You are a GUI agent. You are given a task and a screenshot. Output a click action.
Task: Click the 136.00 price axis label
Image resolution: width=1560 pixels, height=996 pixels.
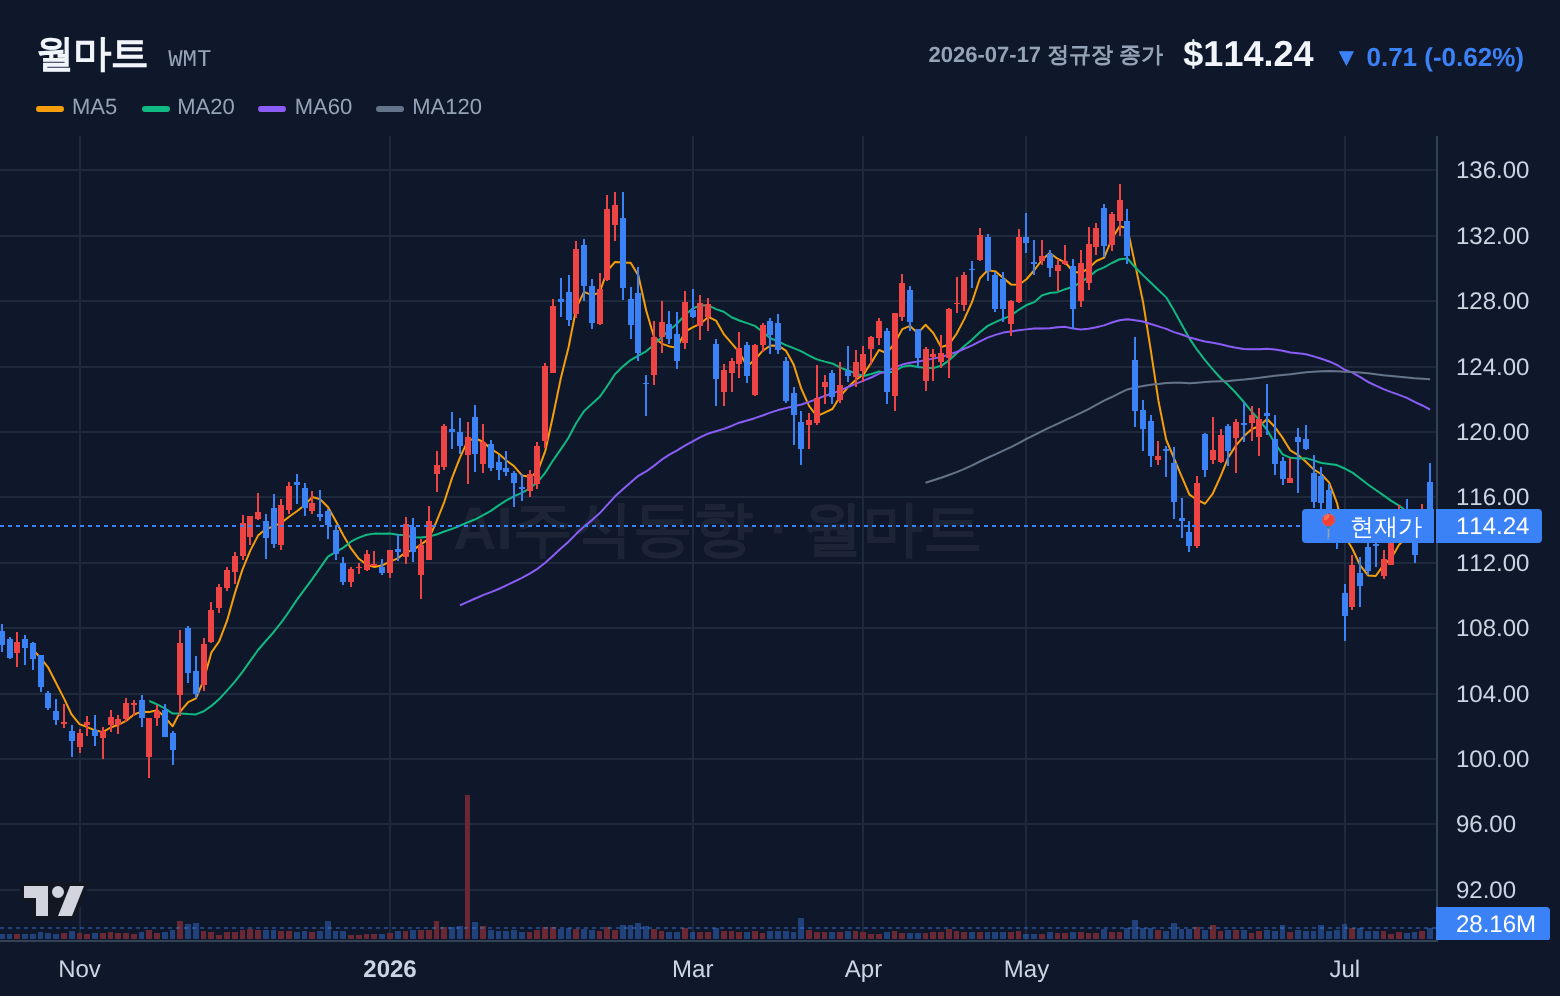tap(1492, 170)
